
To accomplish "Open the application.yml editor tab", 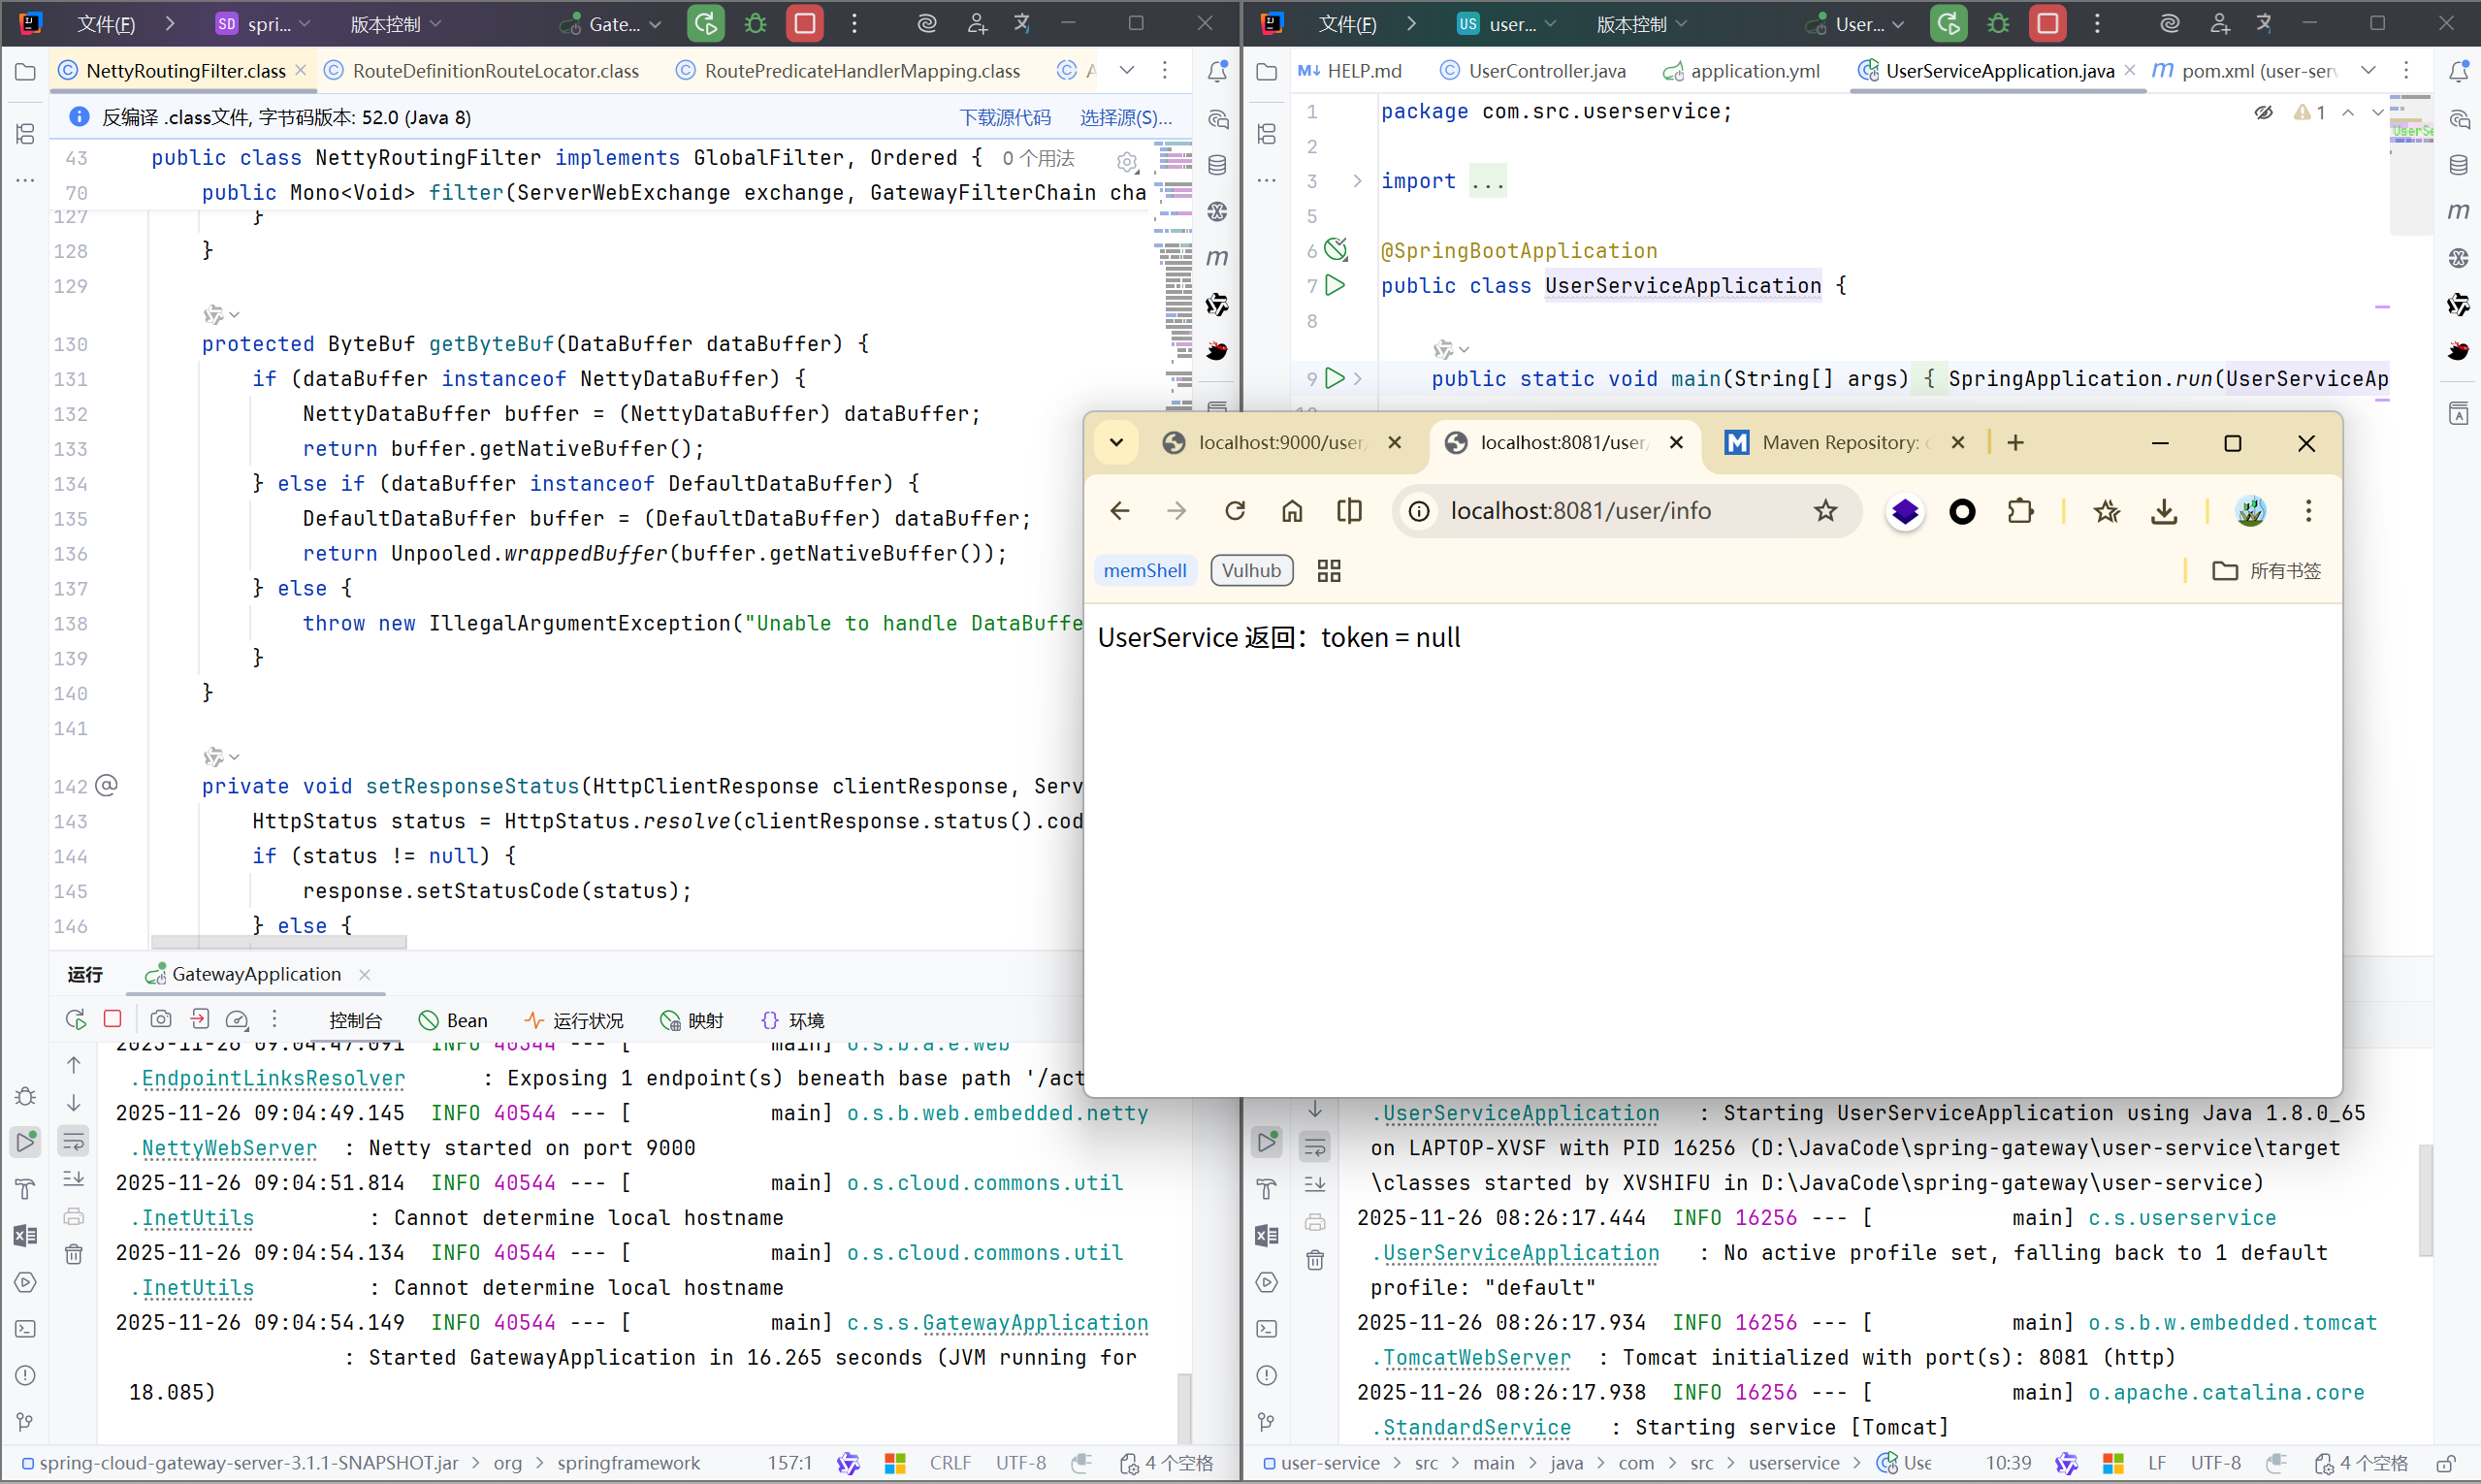I will [x=1754, y=70].
